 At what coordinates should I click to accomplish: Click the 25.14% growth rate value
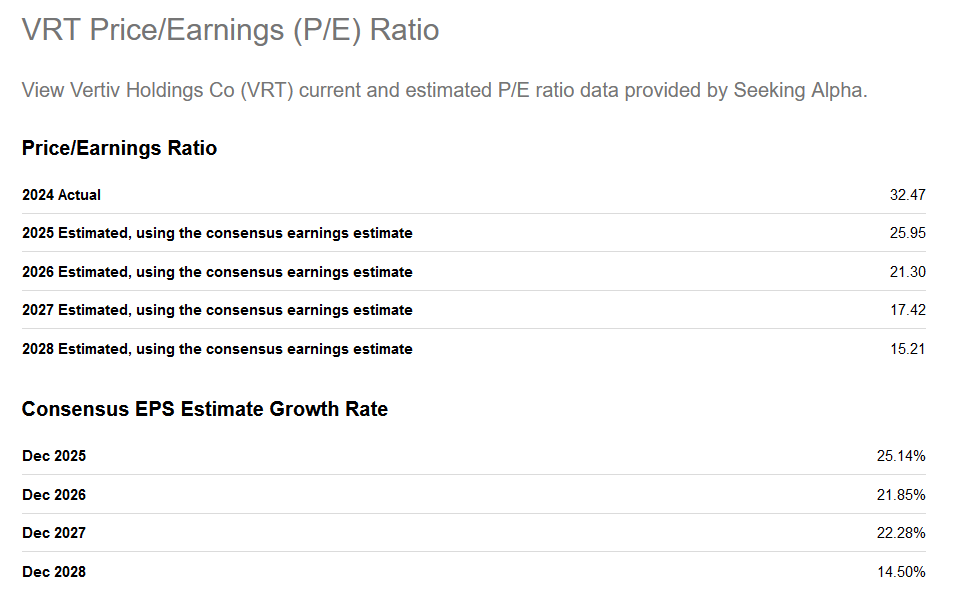901,456
